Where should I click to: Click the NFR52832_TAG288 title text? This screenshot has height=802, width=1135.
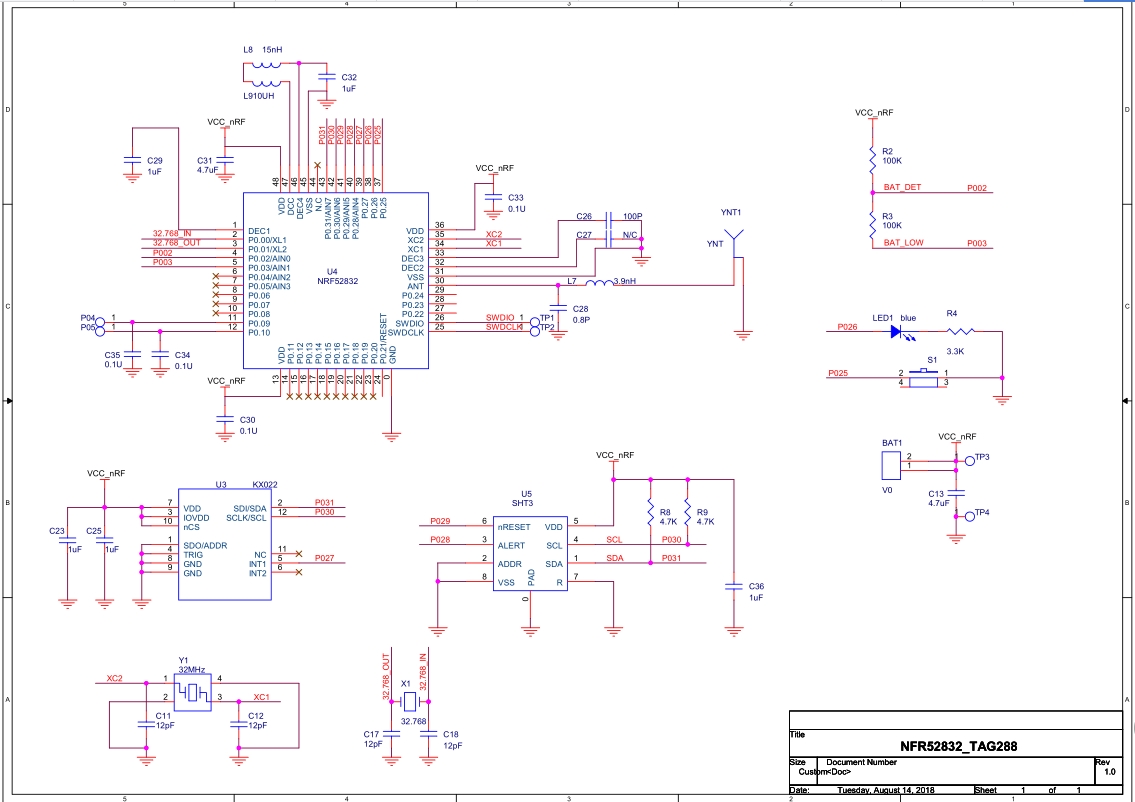coord(958,746)
